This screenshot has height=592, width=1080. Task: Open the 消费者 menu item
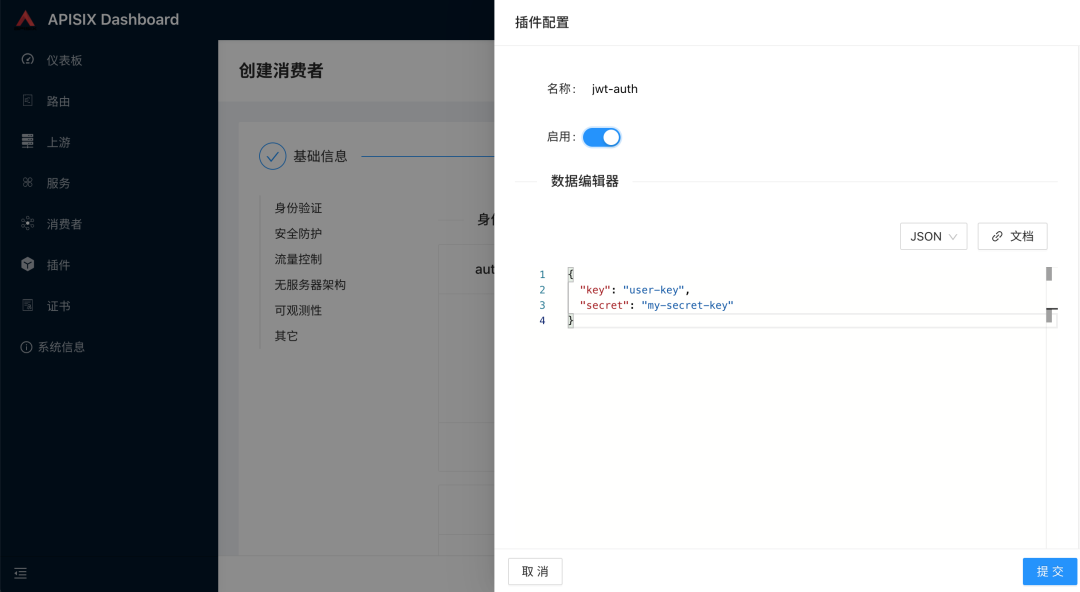(x=64, y=224)
